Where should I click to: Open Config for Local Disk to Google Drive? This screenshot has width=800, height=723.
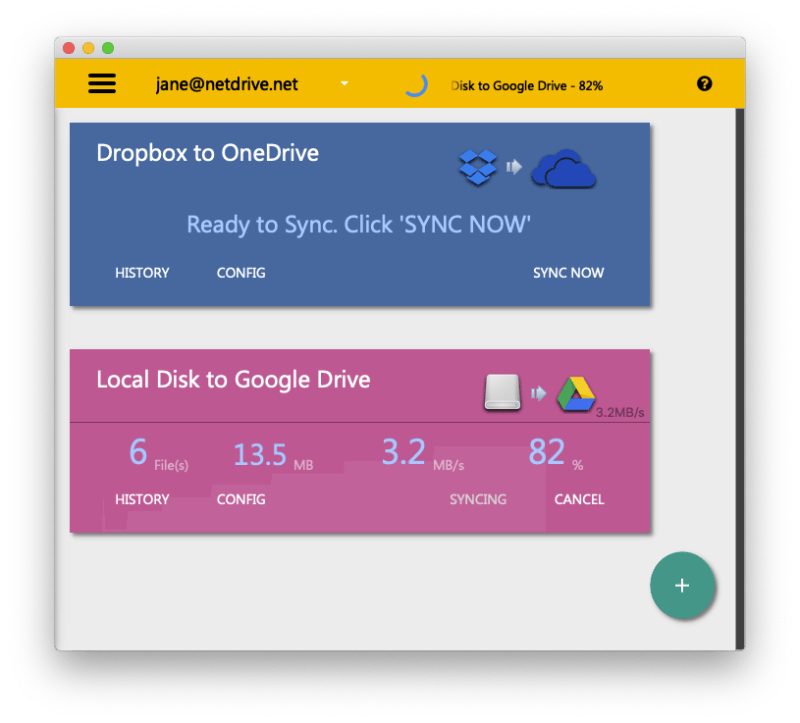coord(241,500)
